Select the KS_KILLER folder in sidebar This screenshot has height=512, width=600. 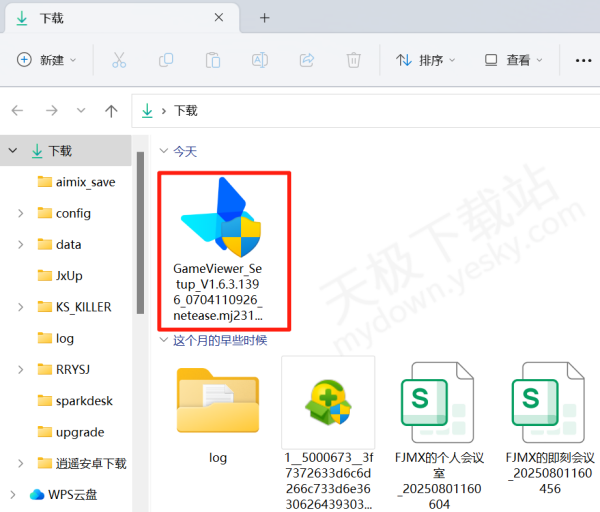click(x=83, y=307)
